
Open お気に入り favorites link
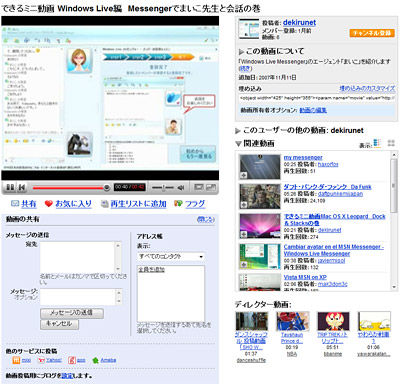pos(73,203)
